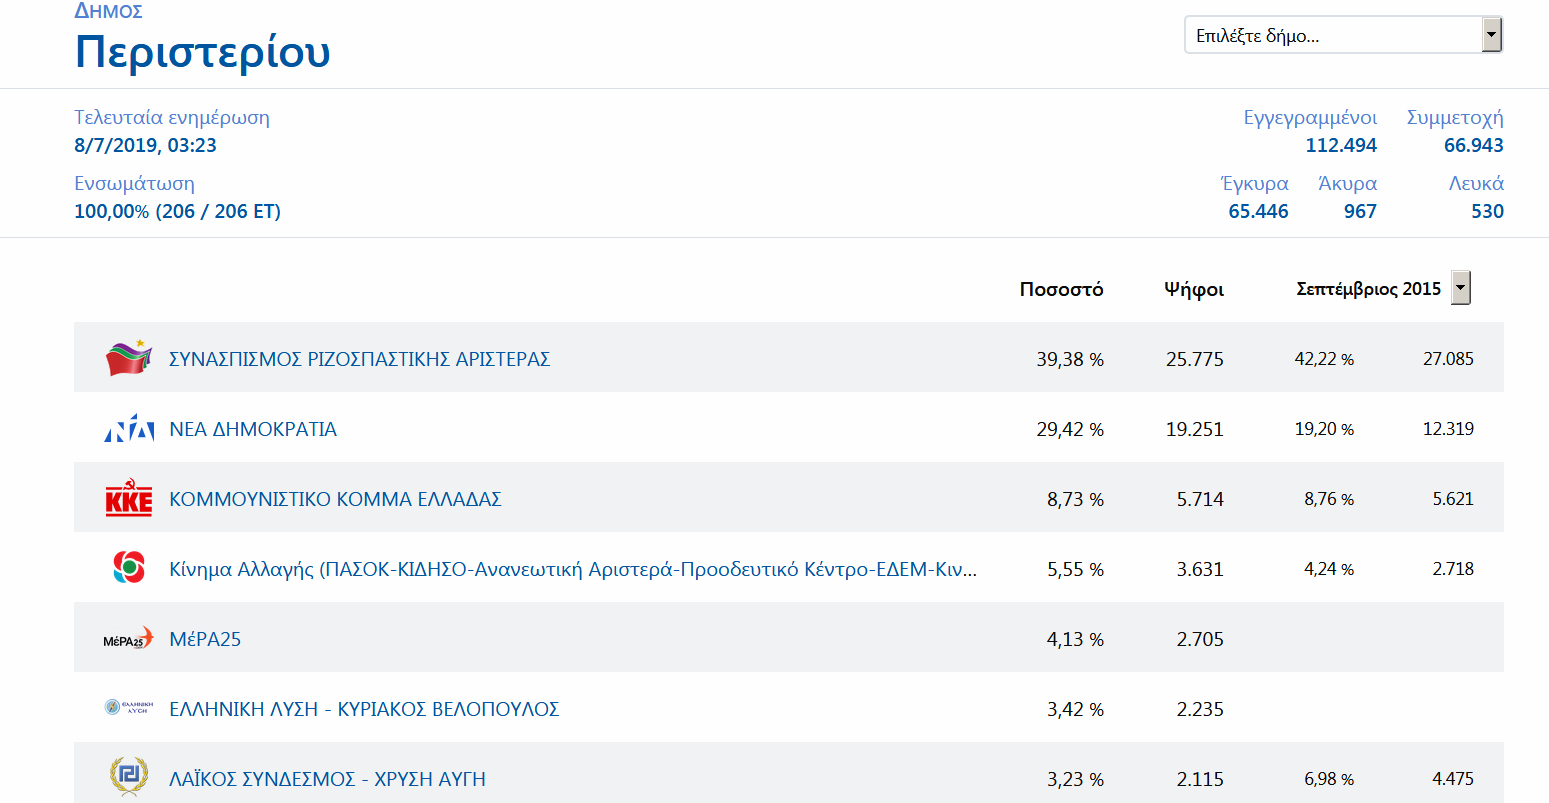Click the invalid votes value 967
This screenshot has height=803, width=1549.
coord(1360,211)
